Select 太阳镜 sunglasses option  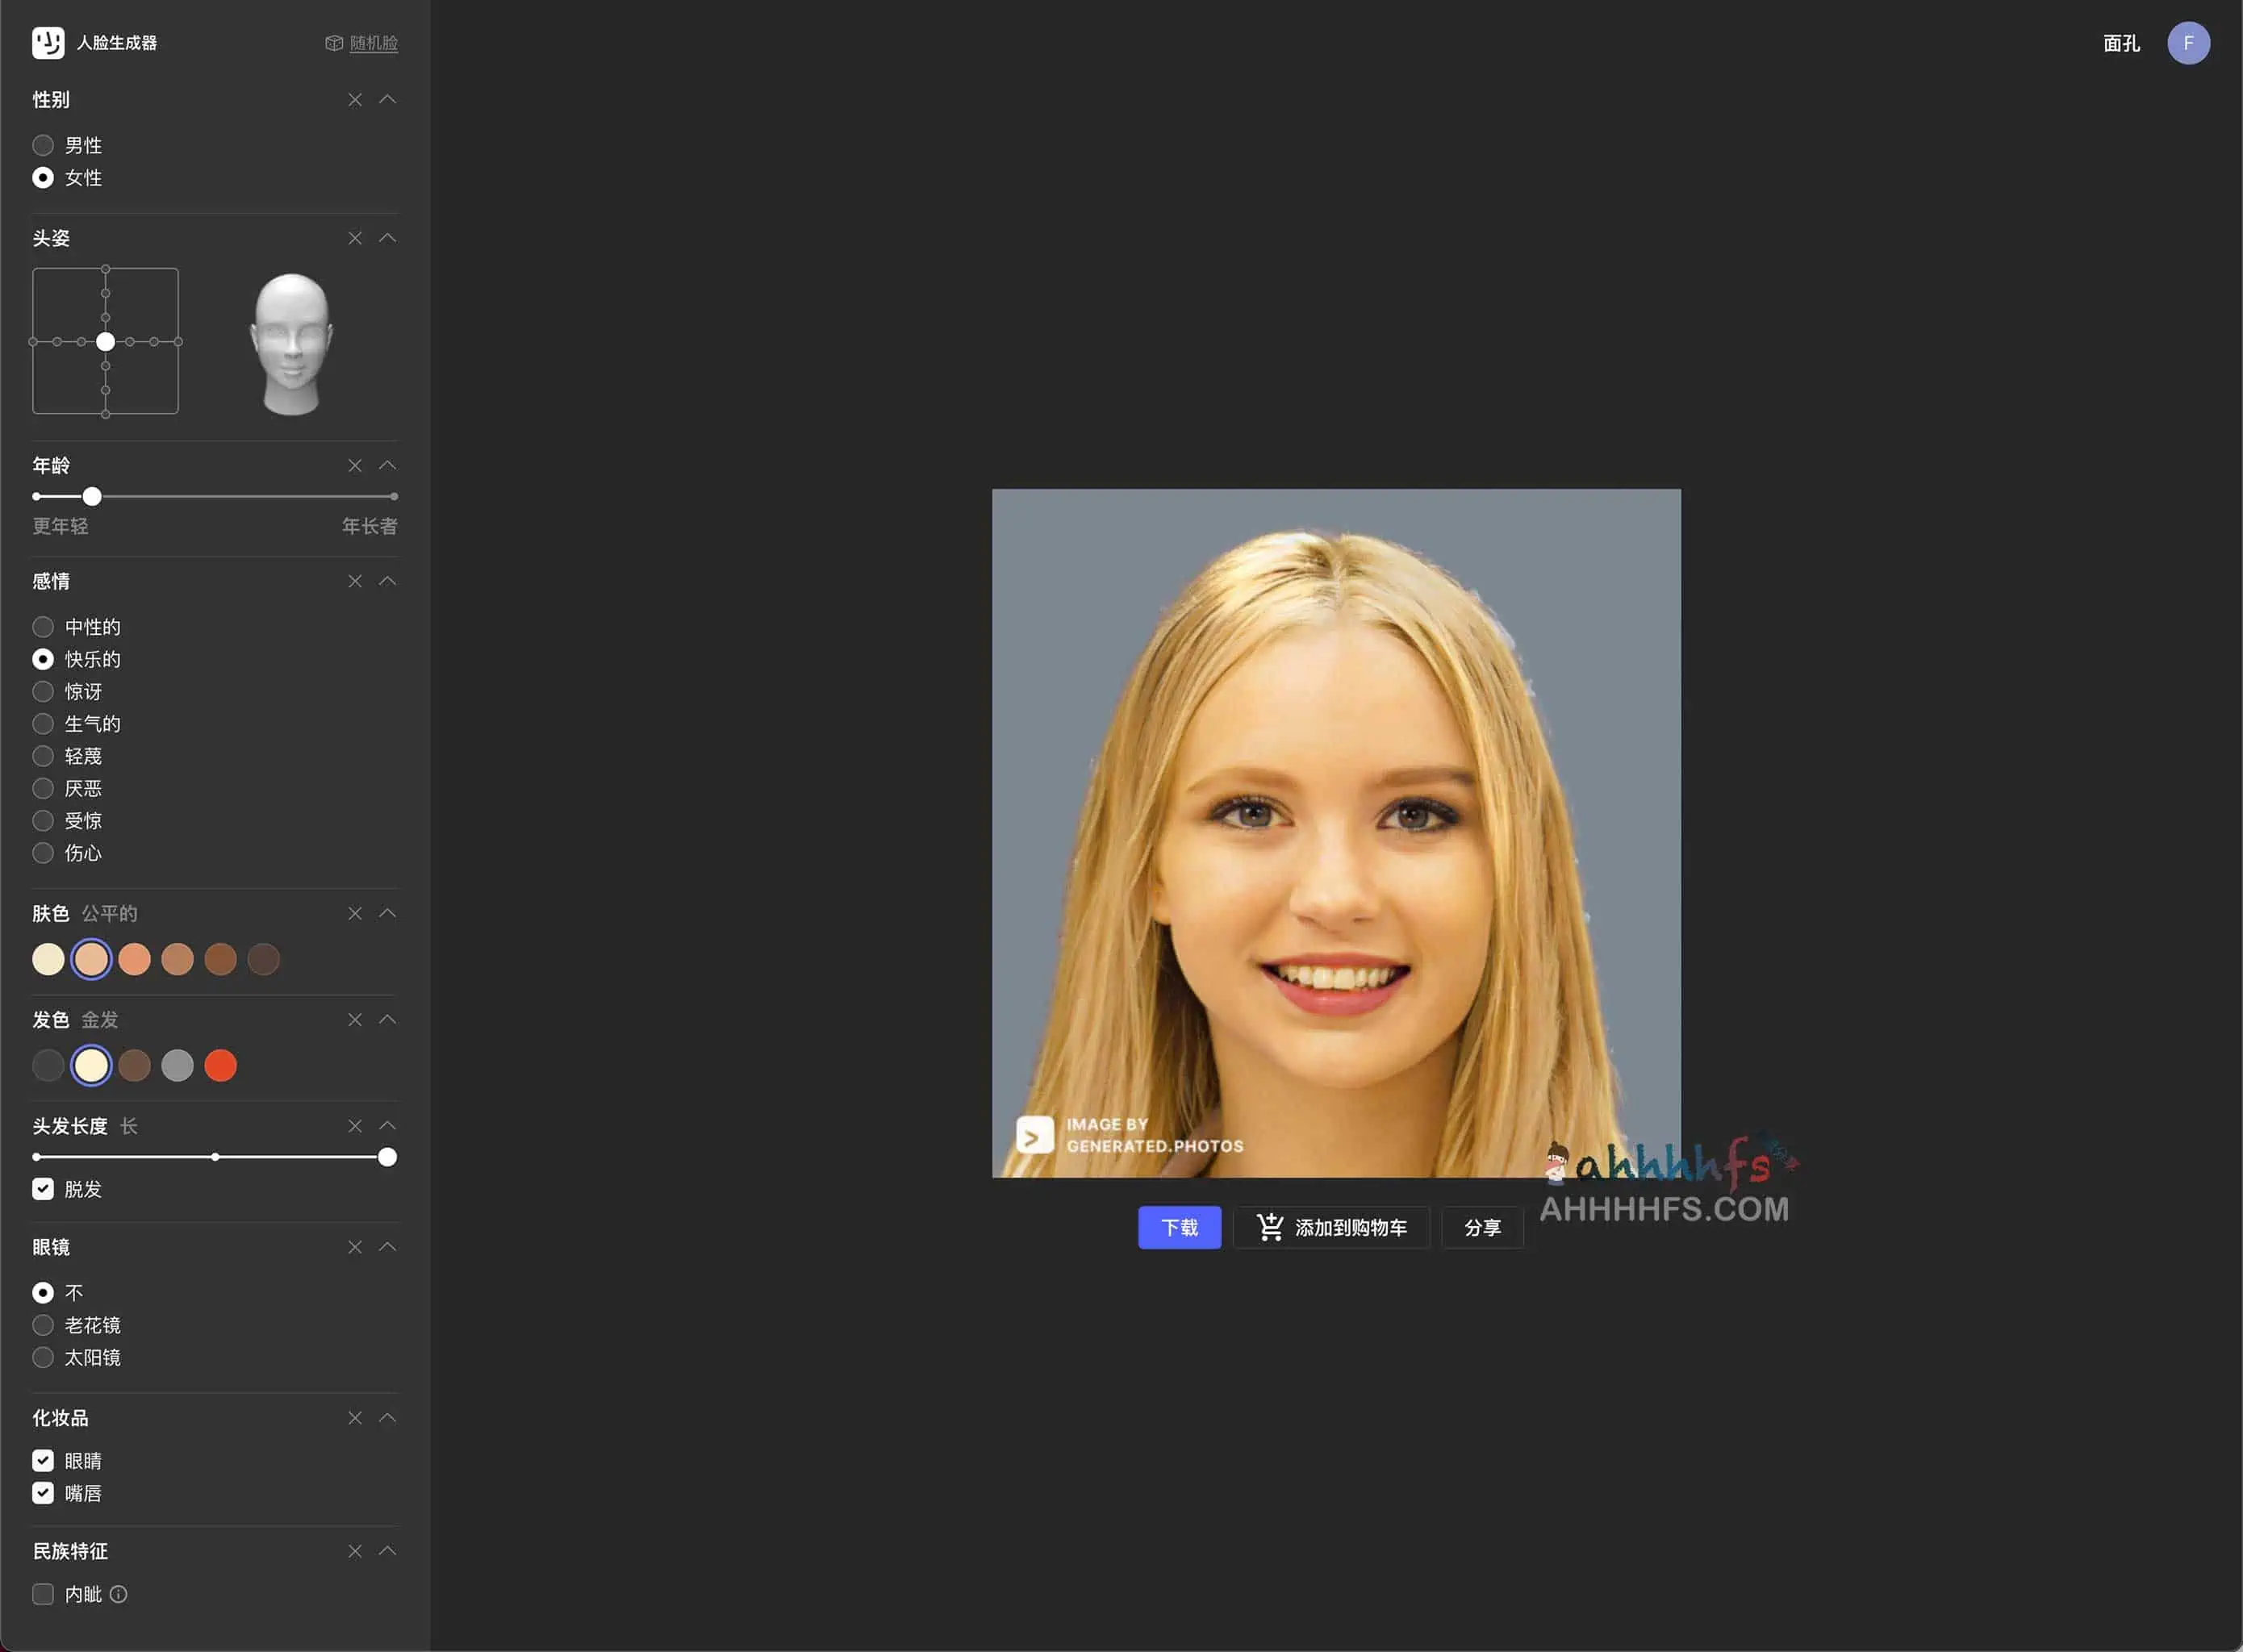click(x=43, y=1358)
